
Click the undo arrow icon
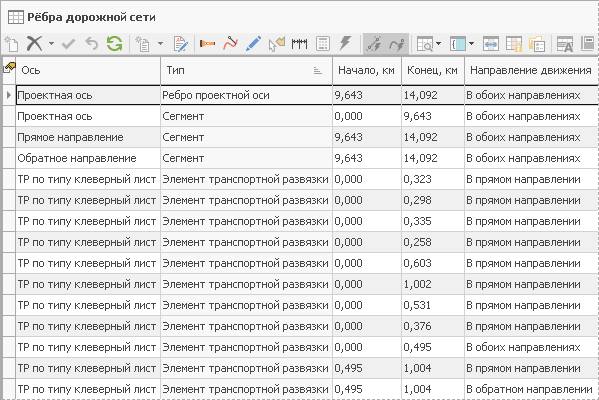tap(92, 44)
